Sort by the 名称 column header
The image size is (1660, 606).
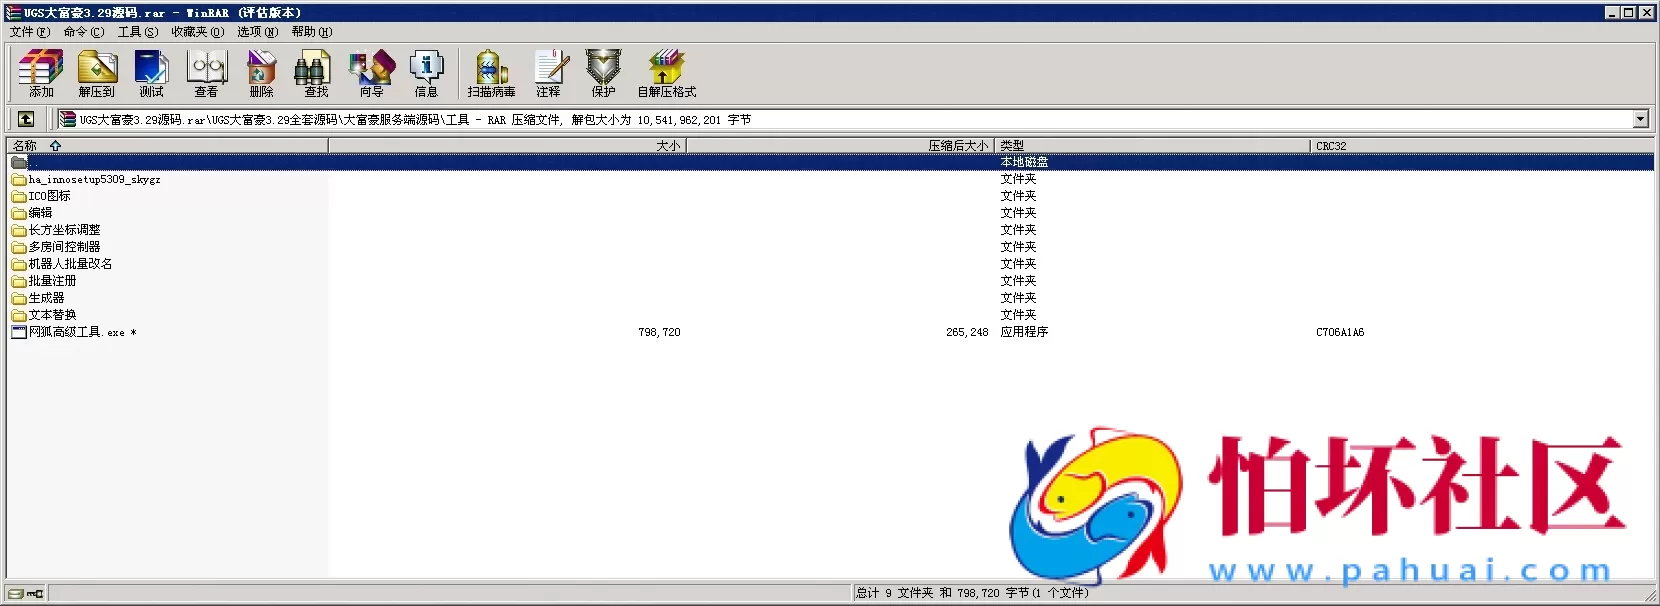pyautogui.click(x=167, y=146)
